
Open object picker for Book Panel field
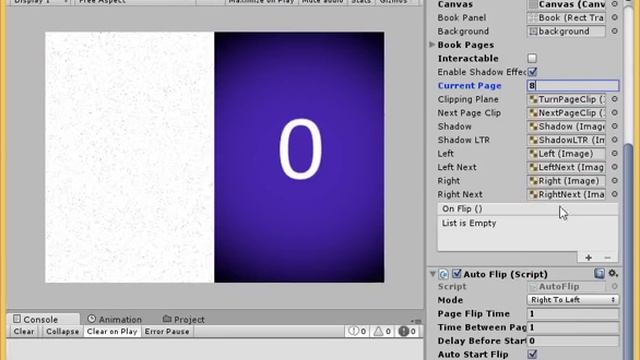(614, 18)
